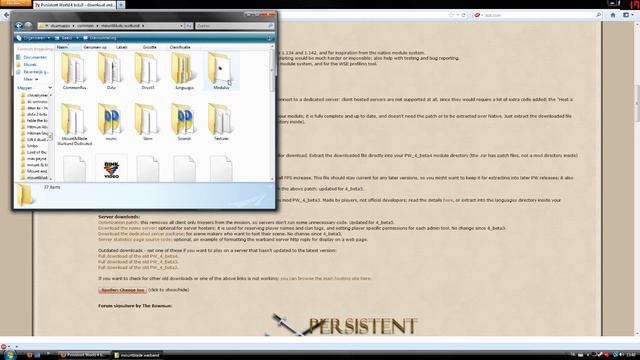Click the mountblade warband breadcrumb segment

pos(120,26)
